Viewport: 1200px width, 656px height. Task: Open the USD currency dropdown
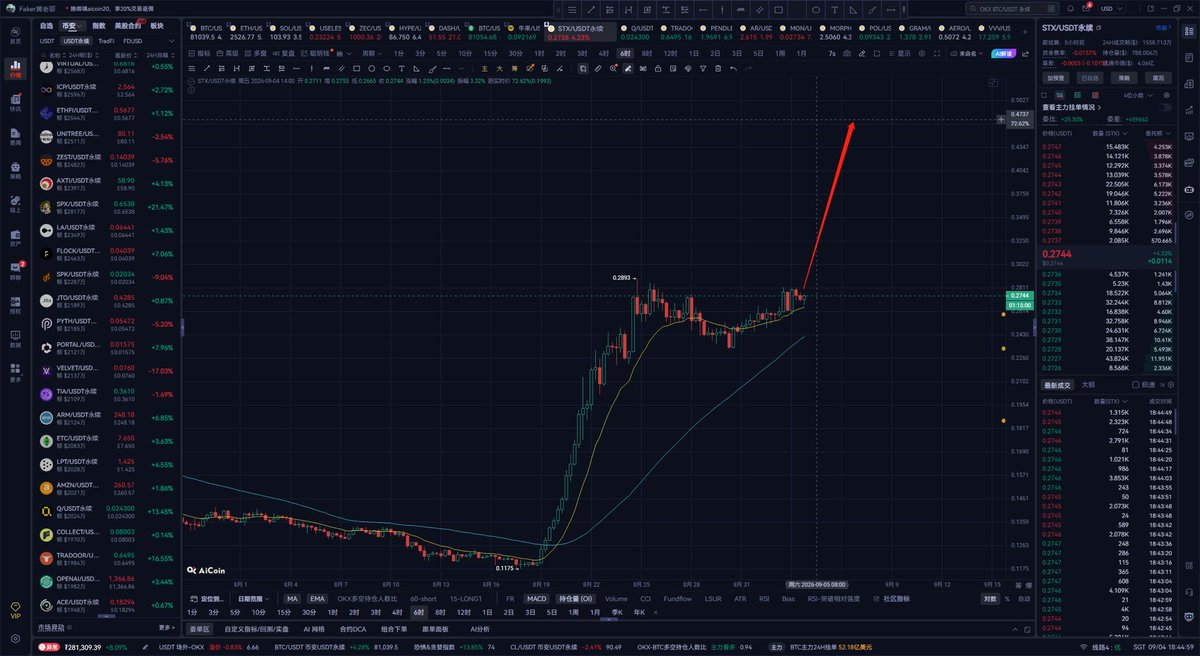(1113, 9)
